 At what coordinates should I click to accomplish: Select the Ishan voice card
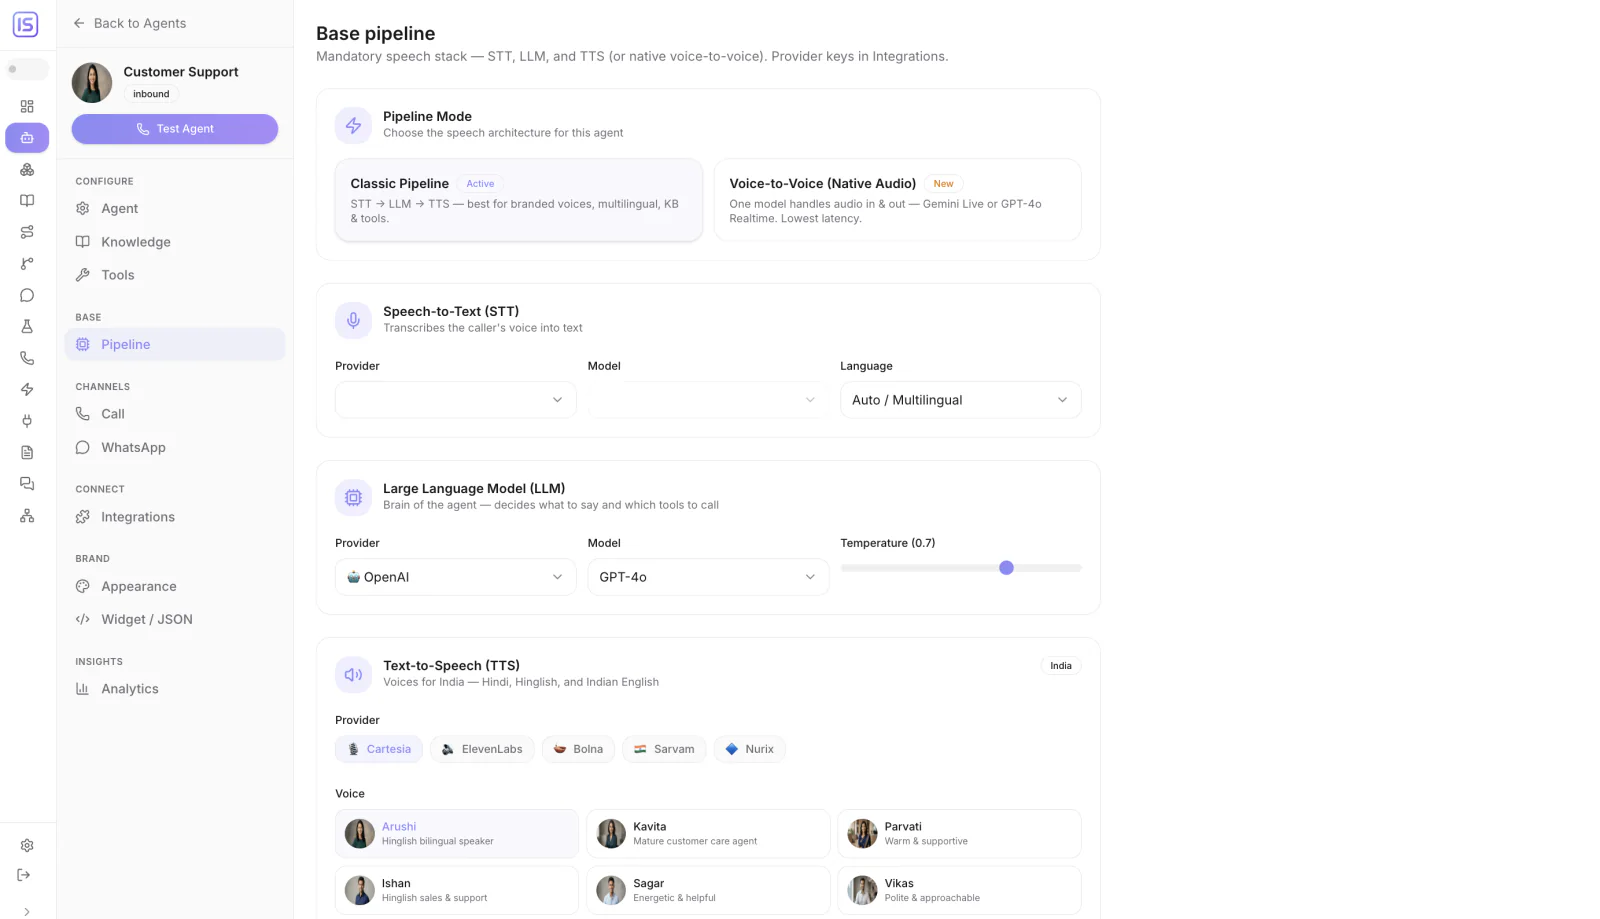click(457, 890)
